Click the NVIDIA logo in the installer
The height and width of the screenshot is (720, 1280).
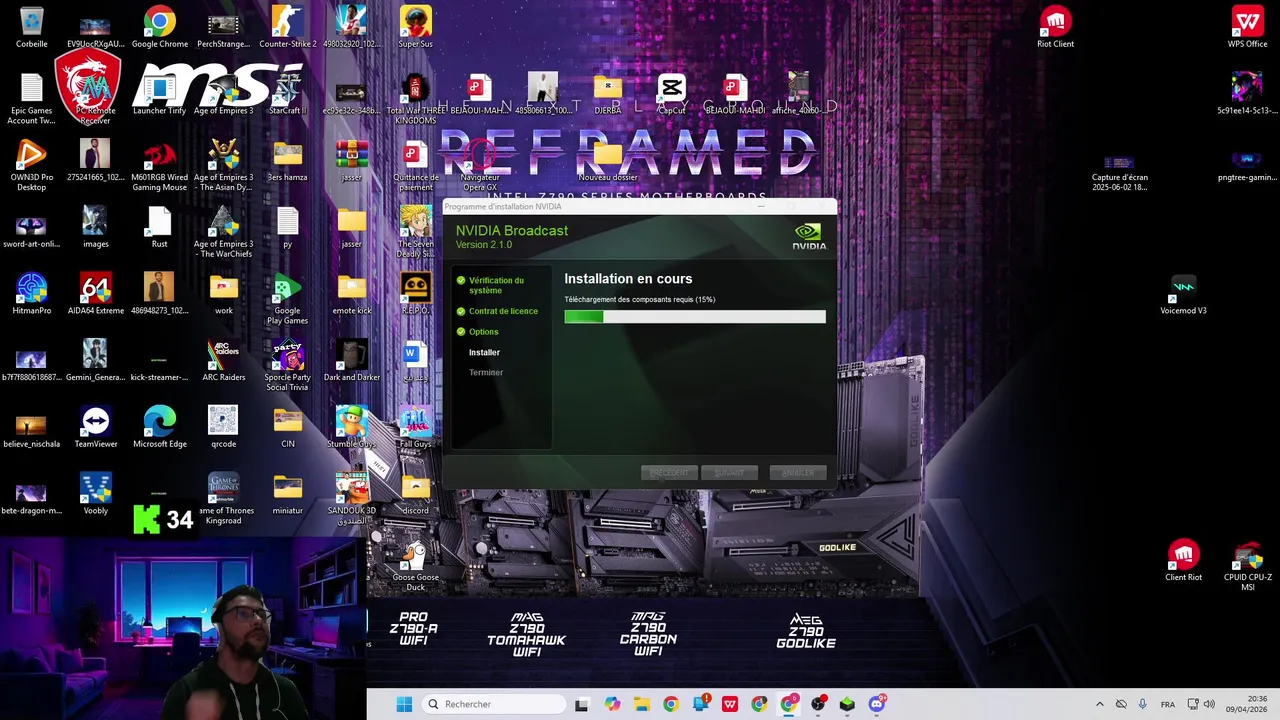(x=808, y=237)
